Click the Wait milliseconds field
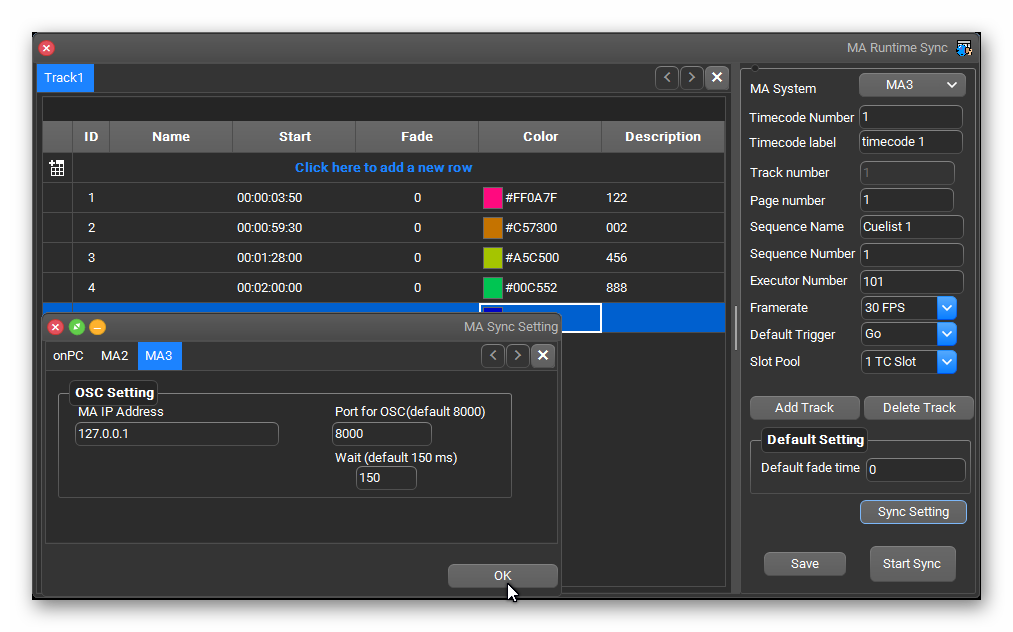Image resolution: width=1013 pixels, height=632 pixels. point(386,478)
